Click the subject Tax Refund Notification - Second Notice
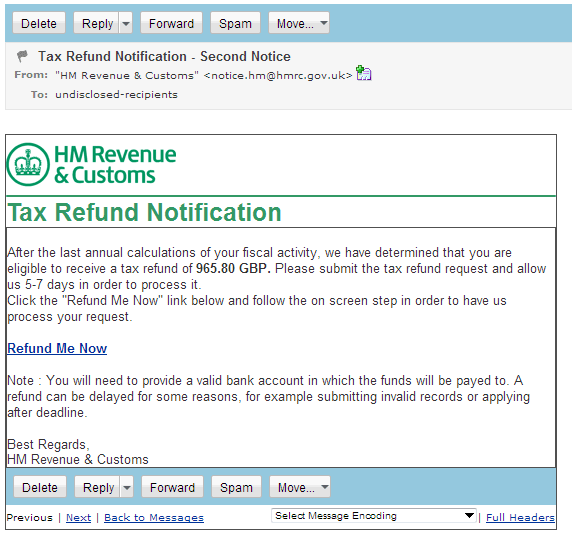Image resolution: width=572 pixels, height=552 pixels. click(164, 56)
